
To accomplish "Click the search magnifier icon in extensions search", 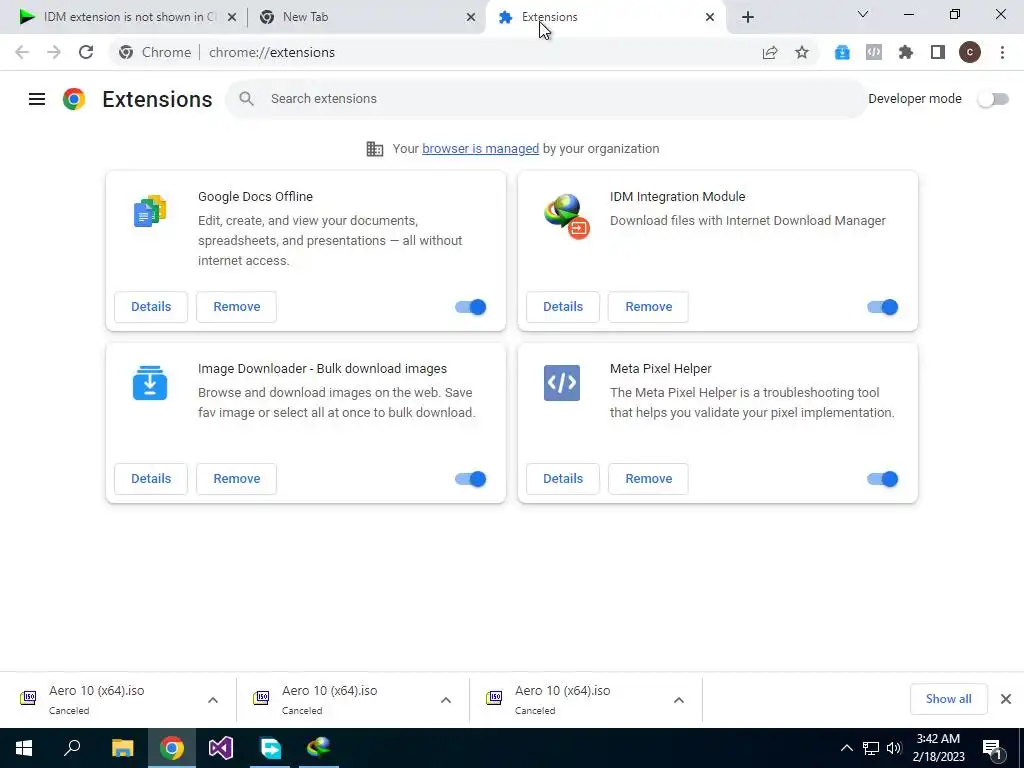I will [246, 99].
